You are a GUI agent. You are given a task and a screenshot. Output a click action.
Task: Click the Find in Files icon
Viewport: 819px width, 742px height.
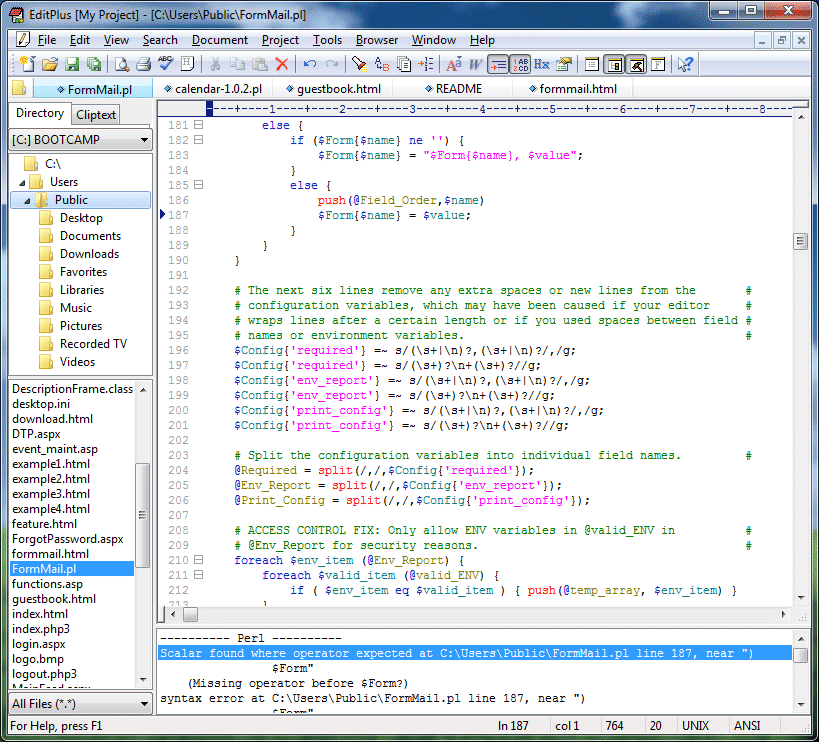click(404, 64)
